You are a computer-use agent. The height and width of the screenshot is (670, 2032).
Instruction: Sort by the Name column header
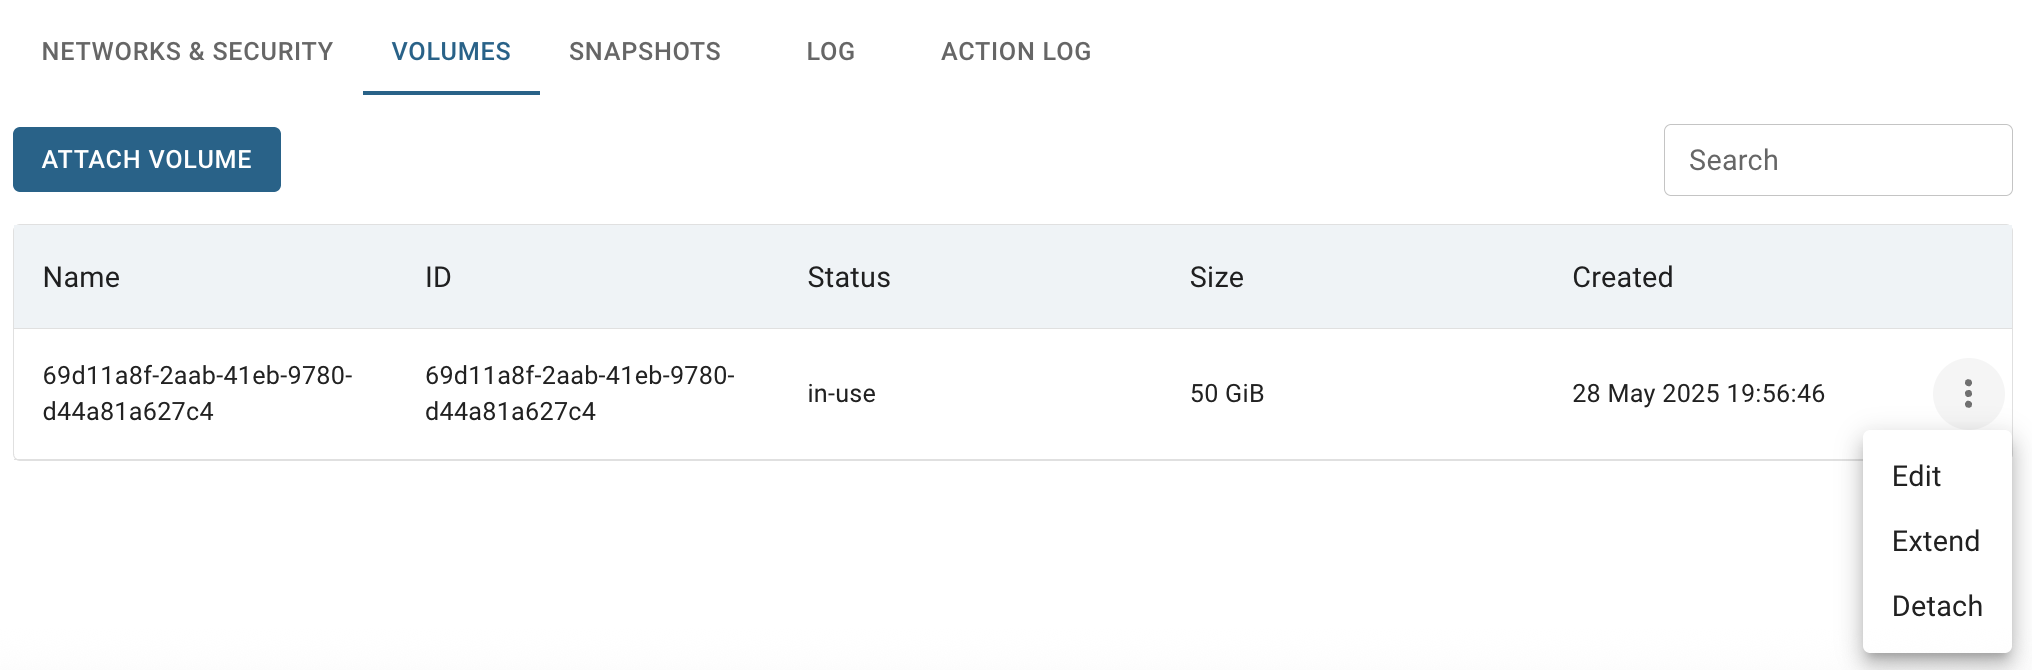pyautogui.click(x=81, y=277)
